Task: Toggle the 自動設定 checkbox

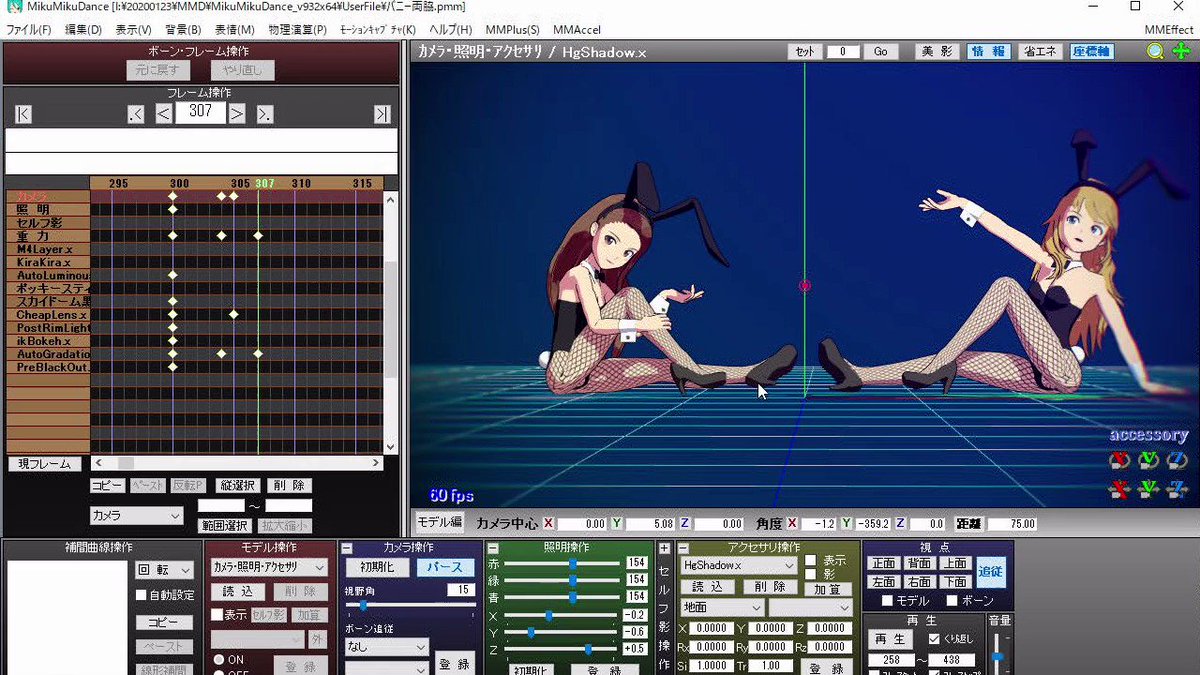Action: [x=141, y=595]
